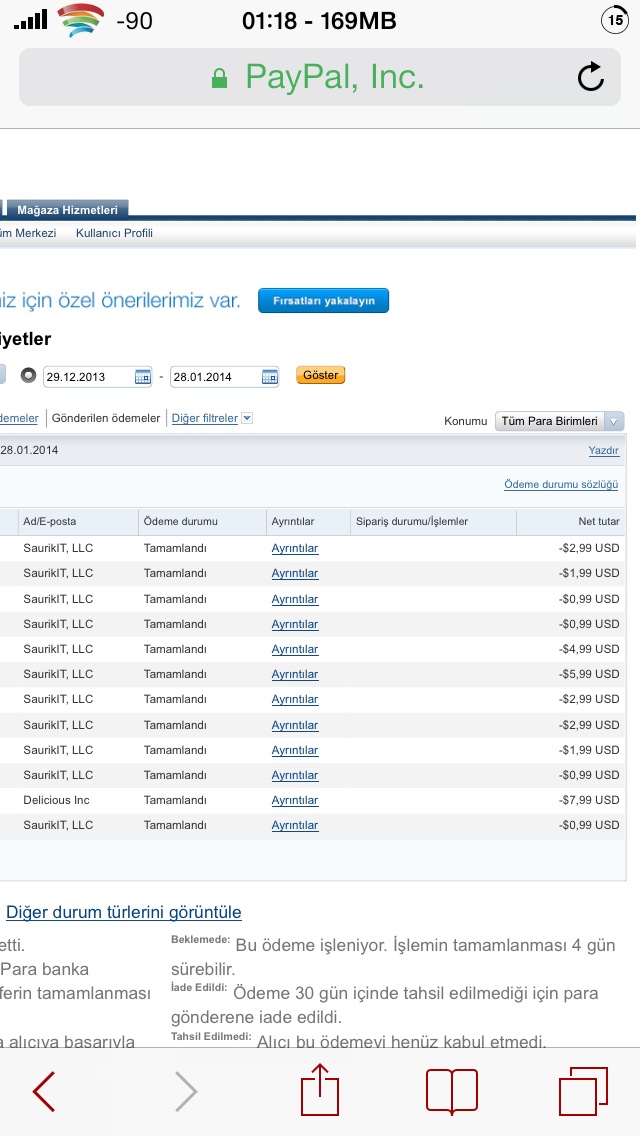Tap the green padlock security icon
Image resolution: width=640 pixels, height=1136 pixels.
point(219,78)
